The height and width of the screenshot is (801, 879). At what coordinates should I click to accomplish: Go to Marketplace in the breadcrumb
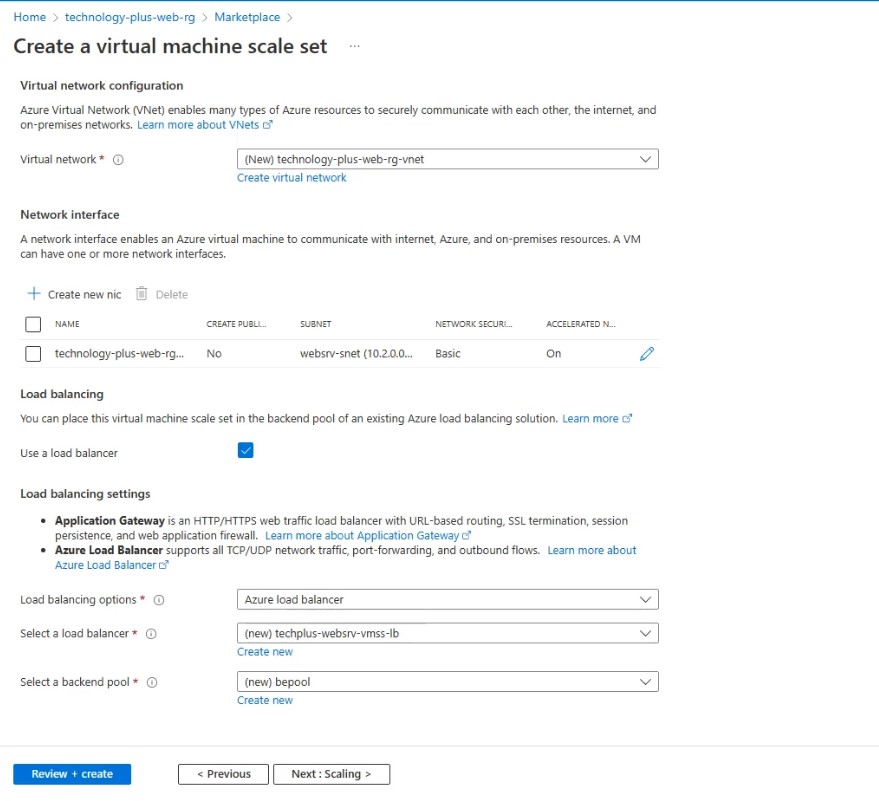click(x=247, y=17)
